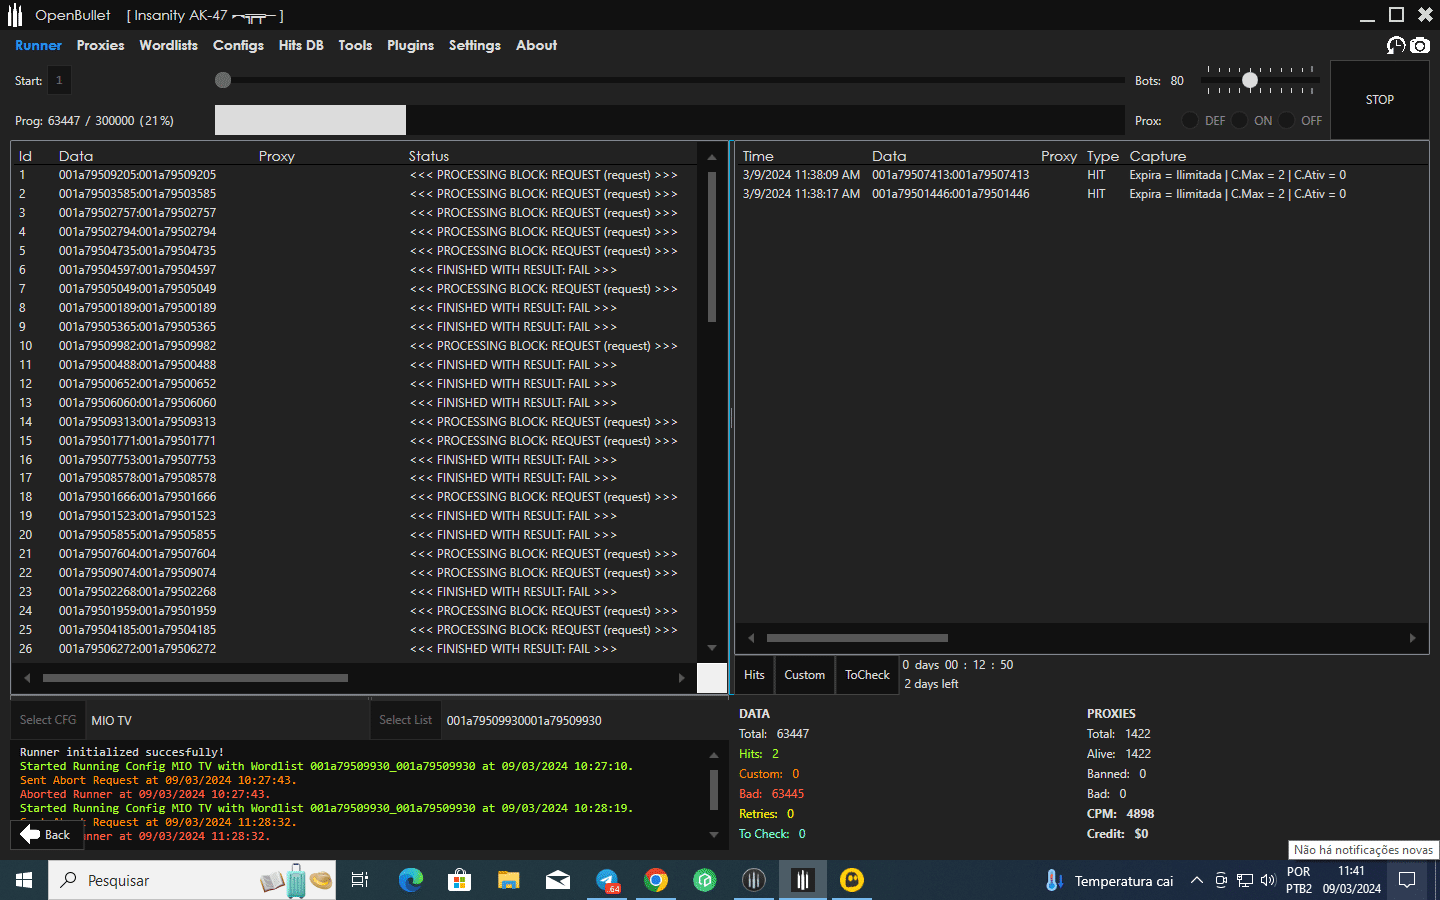Click the yellow CyberGhost taskbar icon
Screen dimensions: 1440x900
point(852,880)
